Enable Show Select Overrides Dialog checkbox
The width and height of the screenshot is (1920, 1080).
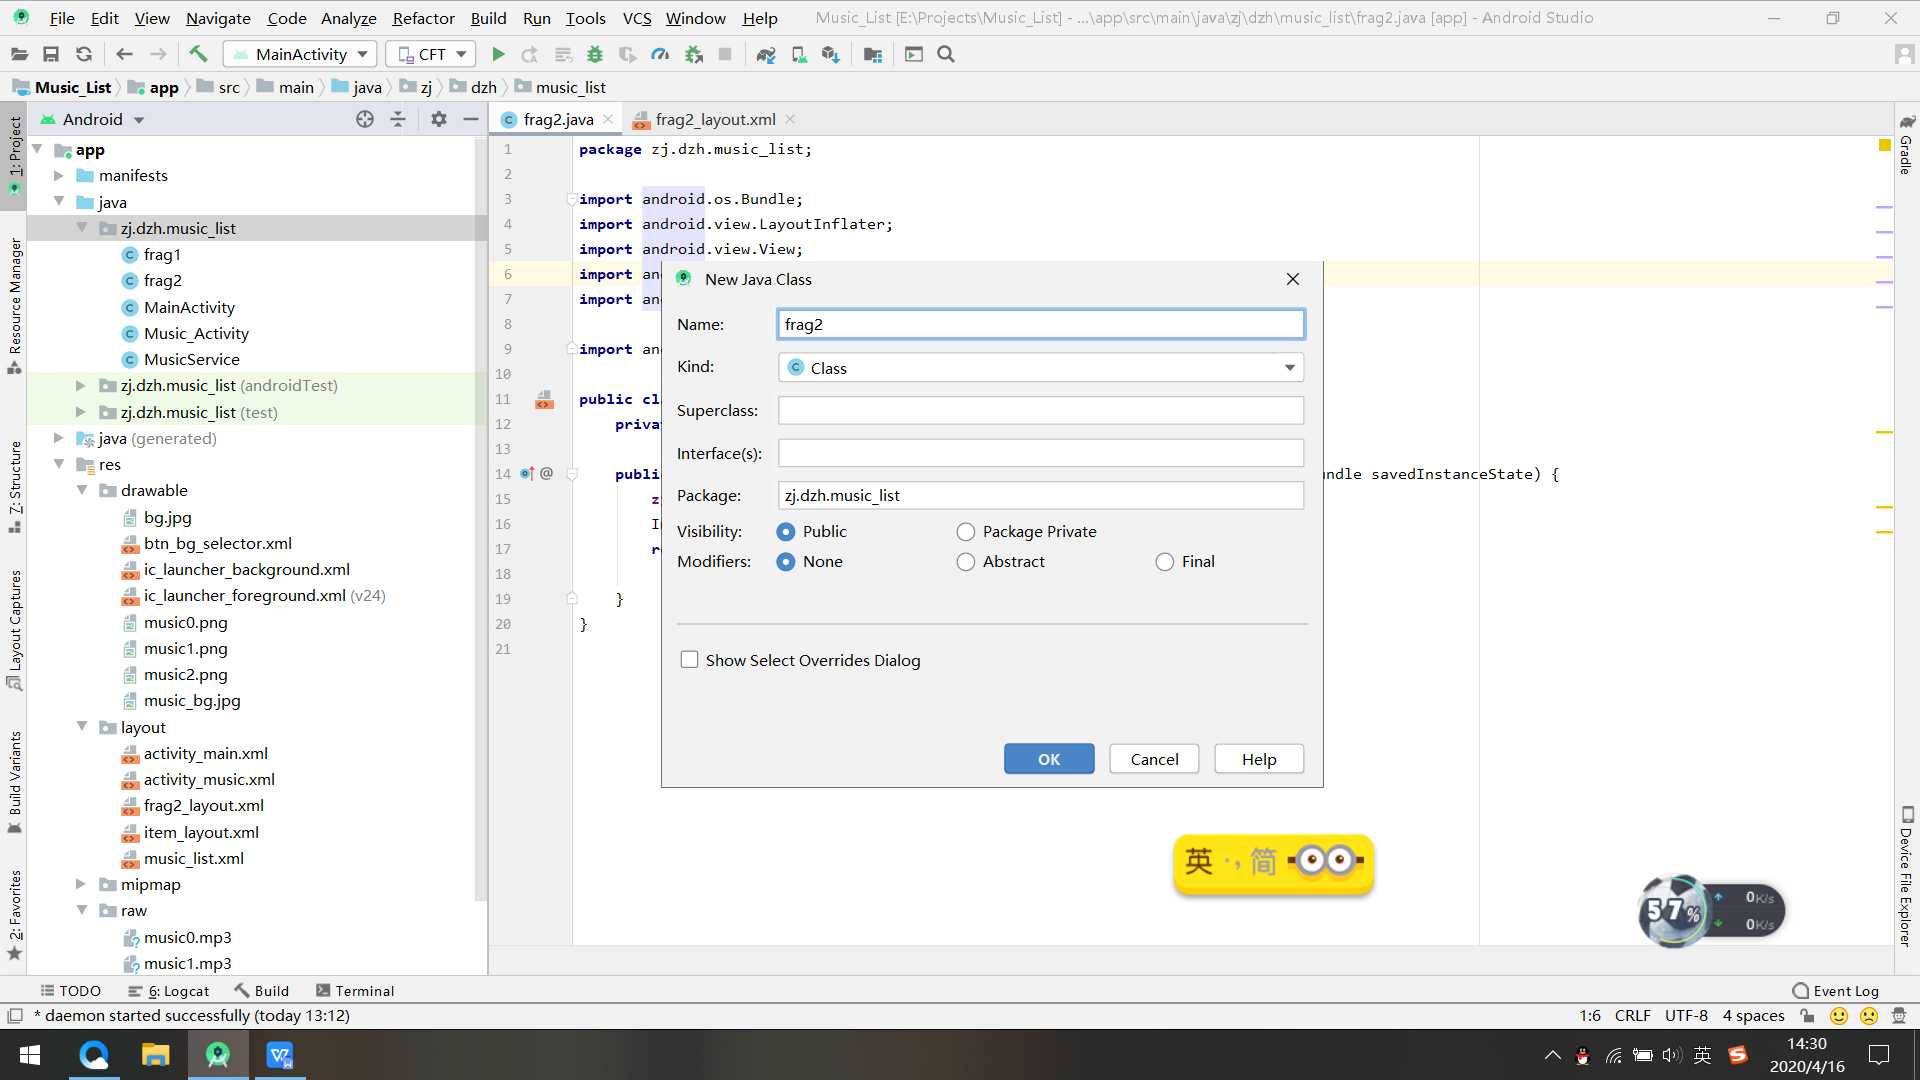690,659
